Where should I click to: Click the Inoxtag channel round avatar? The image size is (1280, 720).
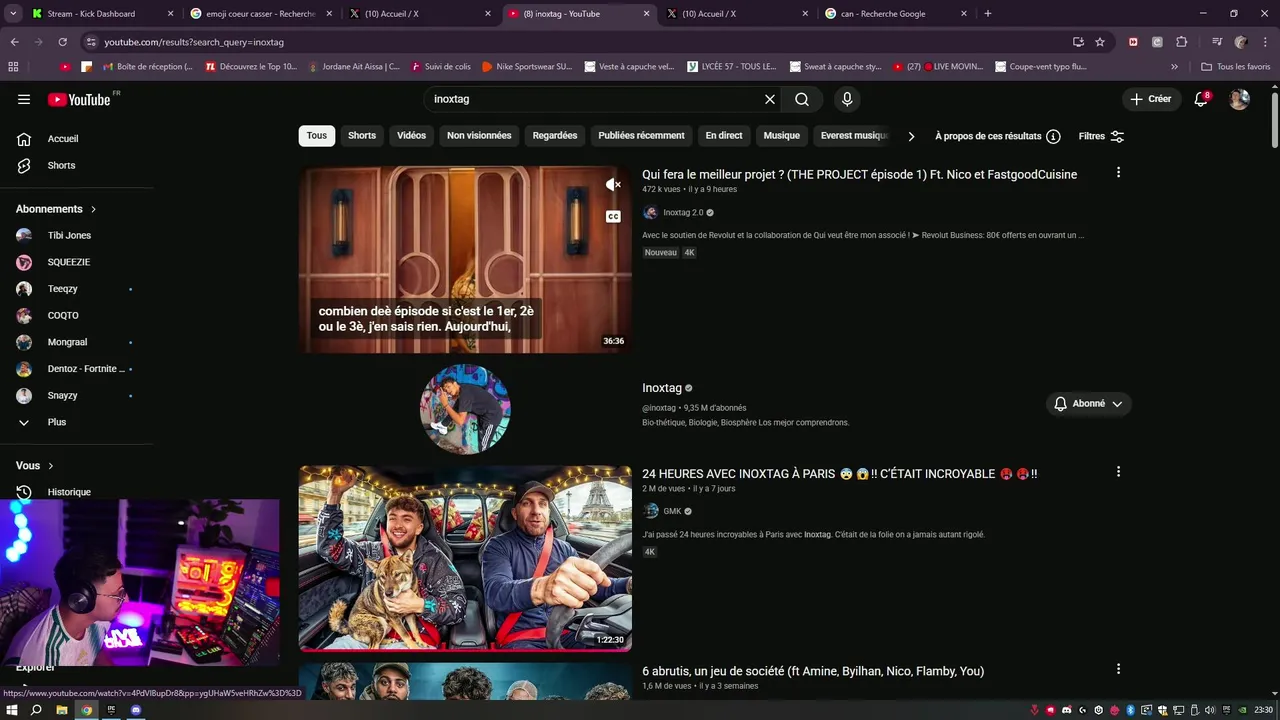click(465, 409)
